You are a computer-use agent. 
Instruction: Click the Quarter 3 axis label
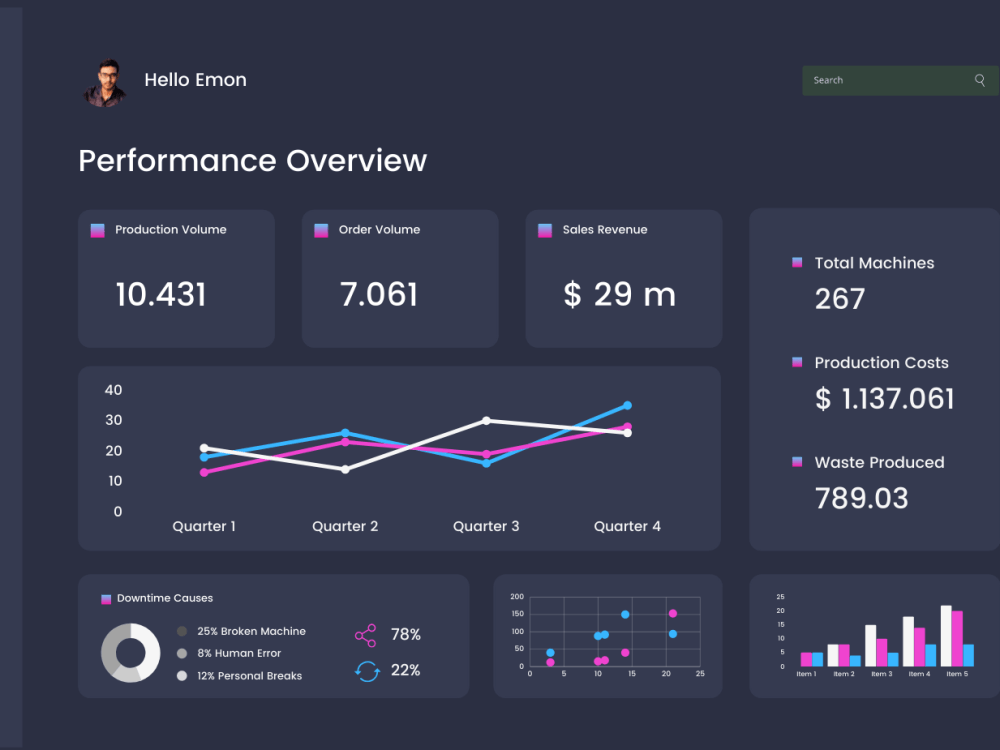[486, 526]
